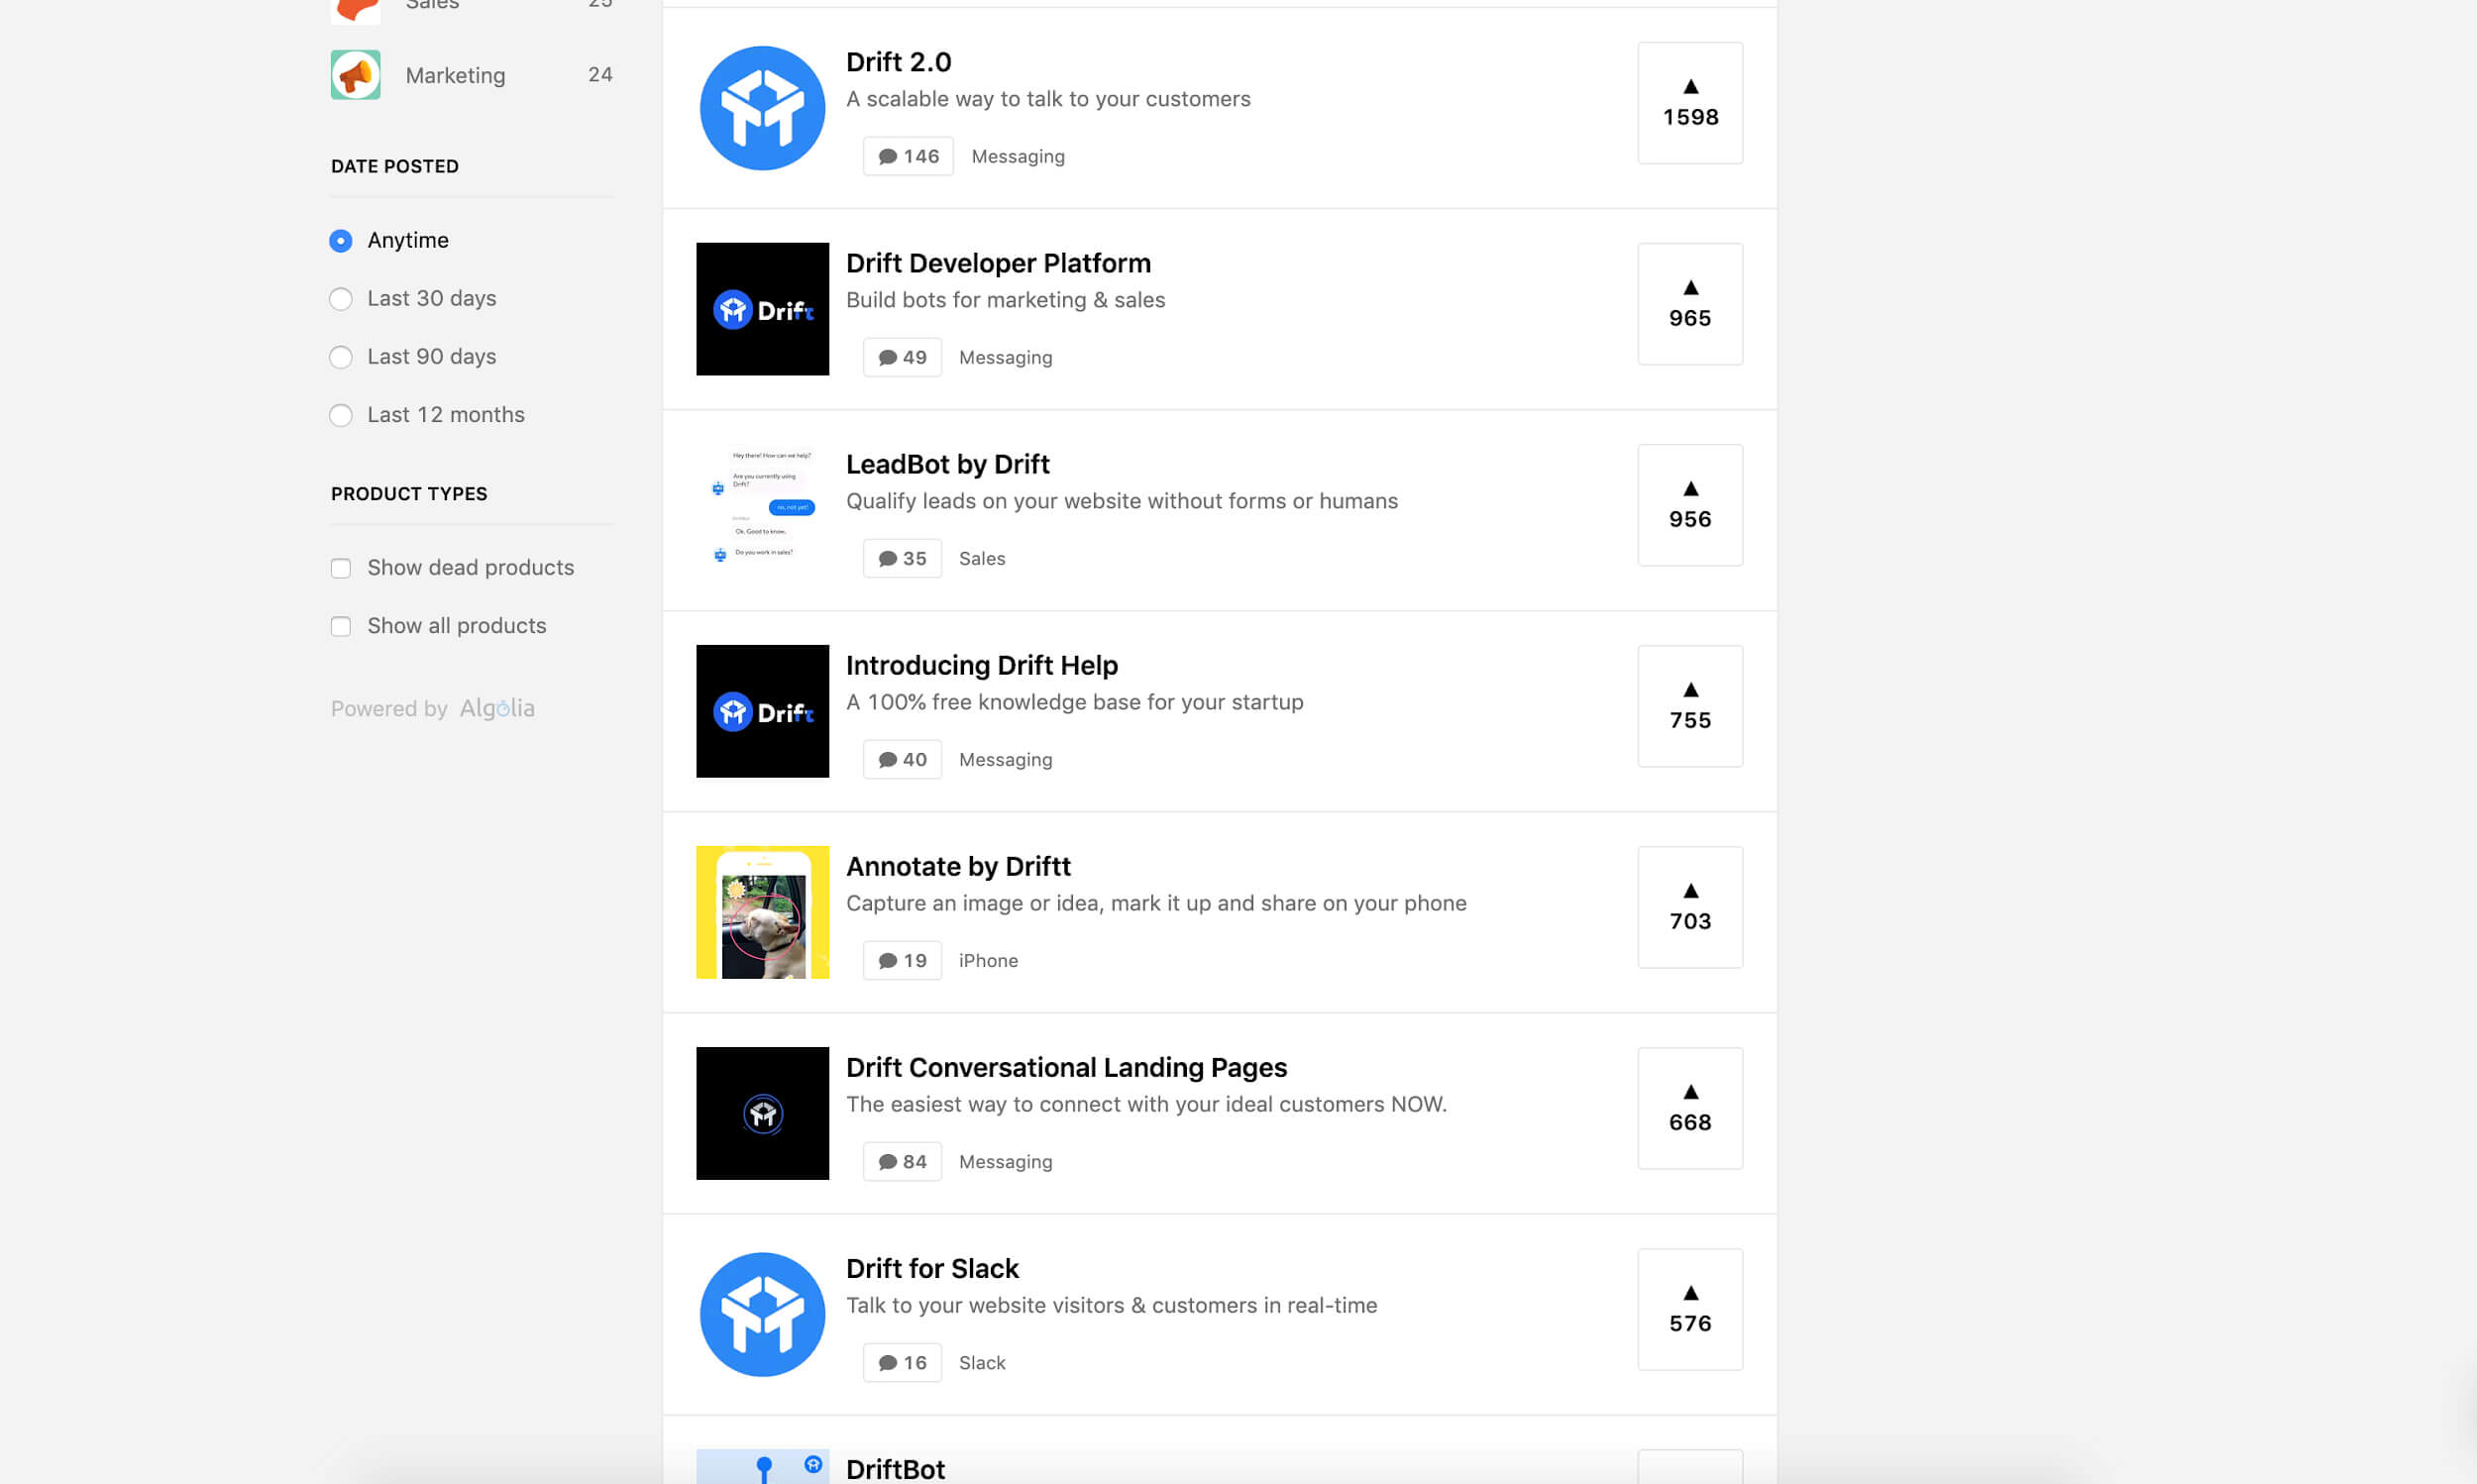Click the Slack tag under Drift for Slack
This screenshot has width=2477, height=1484.
point(982,1362)
